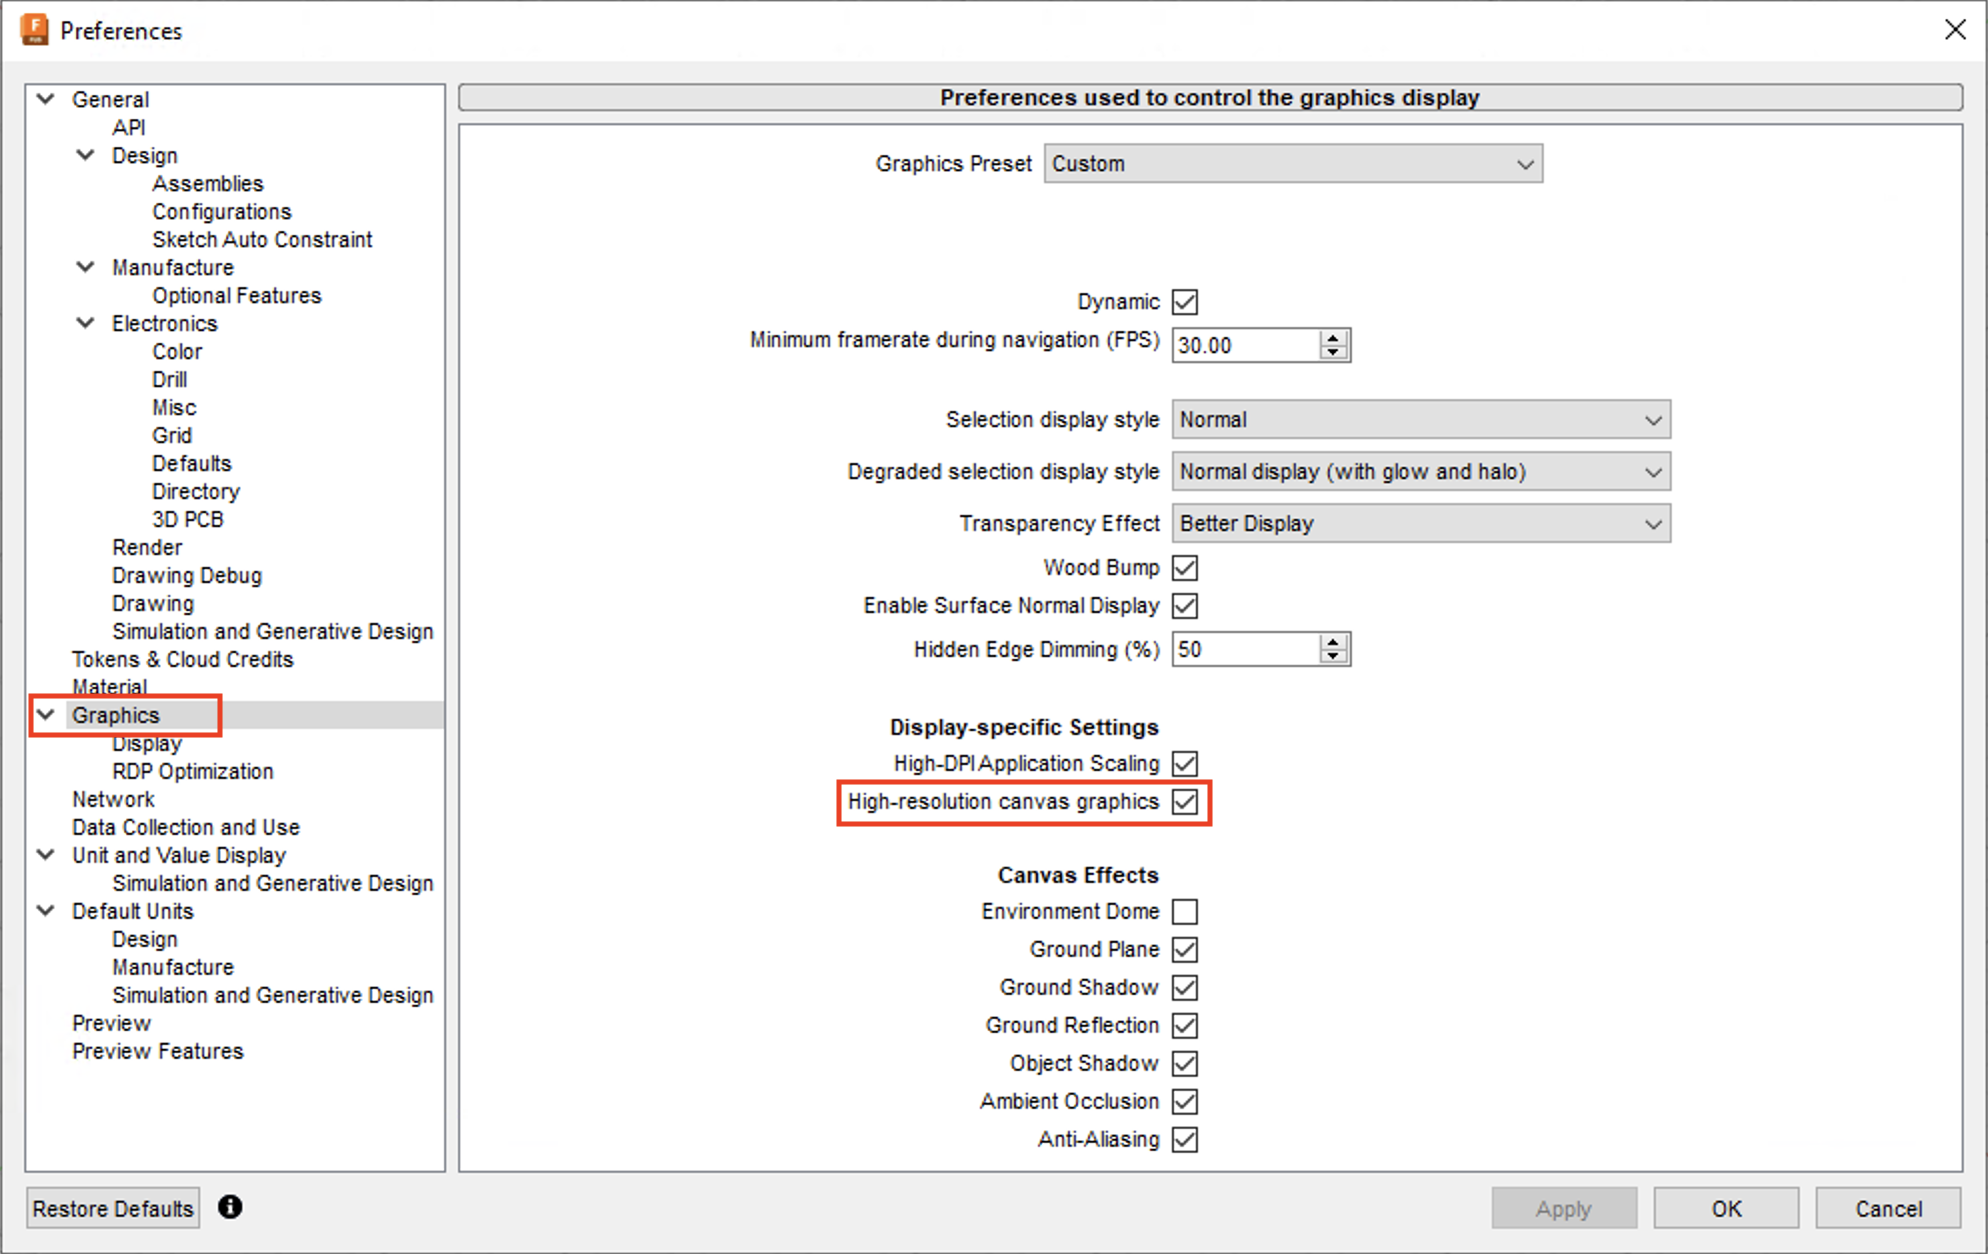The height and width of the screenshot is (1254, 1988).
Task: Select Network in the sidebar tree
Action: point(113,799)
